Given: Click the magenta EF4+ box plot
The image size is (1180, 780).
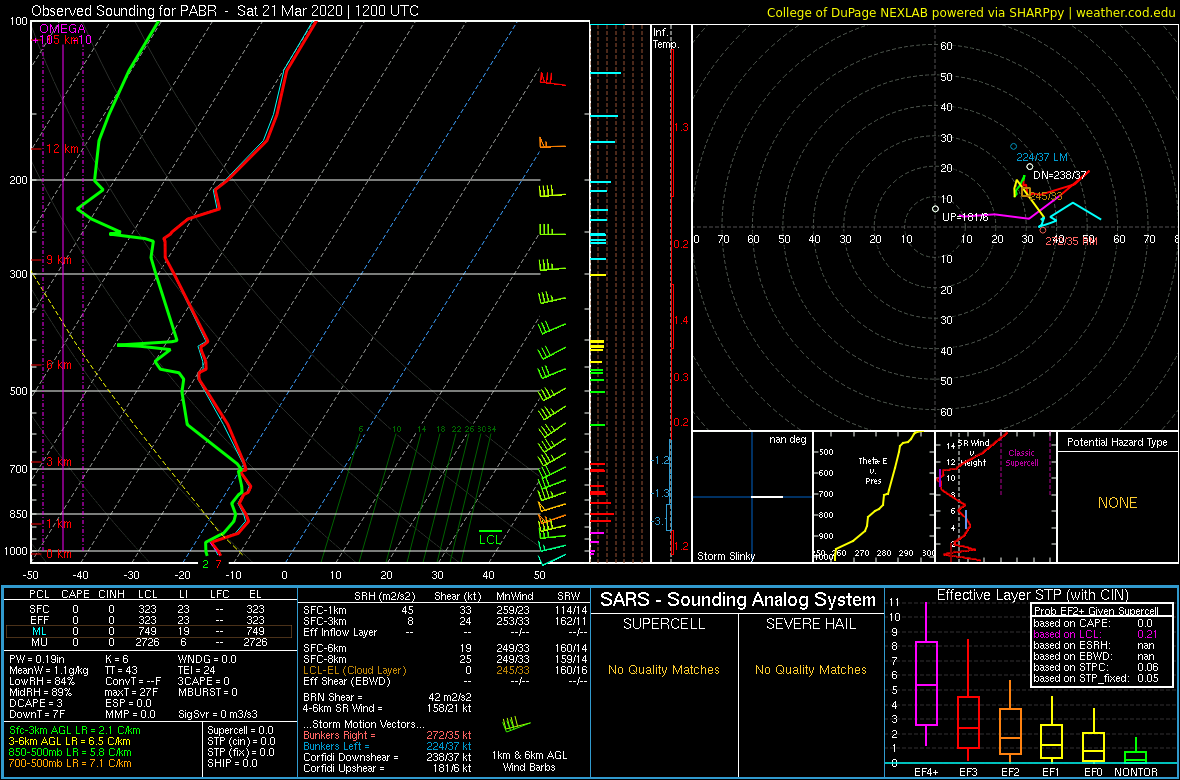Looking at the screenshot, I should pos(924,675).
